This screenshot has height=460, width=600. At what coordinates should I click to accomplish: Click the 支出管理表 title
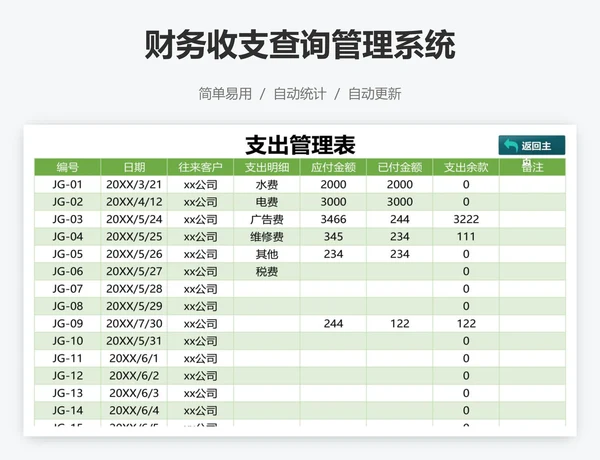point(300,145)
